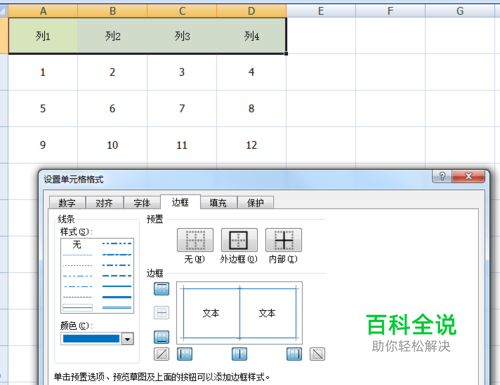Toggle the bottom border button

point(162,337)
